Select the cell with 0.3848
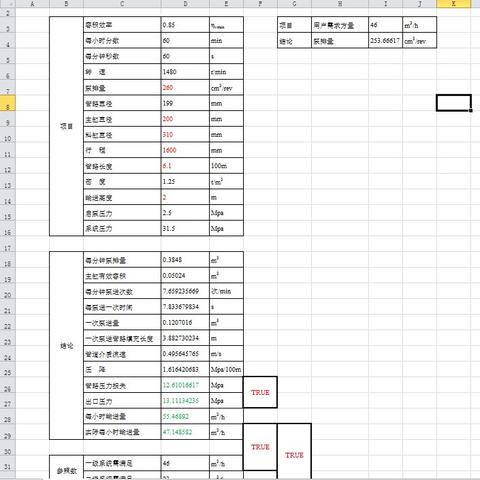The width and height of the screenshot is (480, 480). (185, 260)
